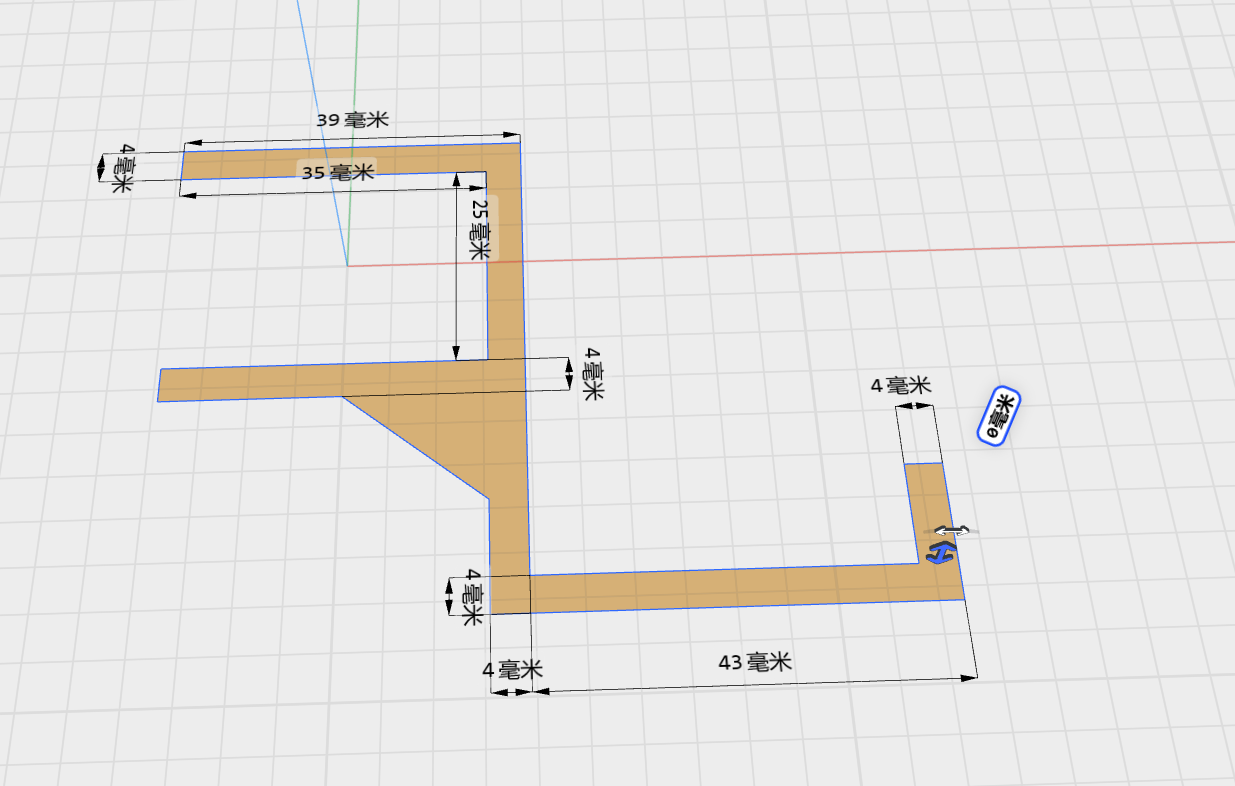Viewport: 1235px width, 786px height.
Task: Select 4 毫米 label left of the 39 毫米 bar
Action: tap(124, 168)
